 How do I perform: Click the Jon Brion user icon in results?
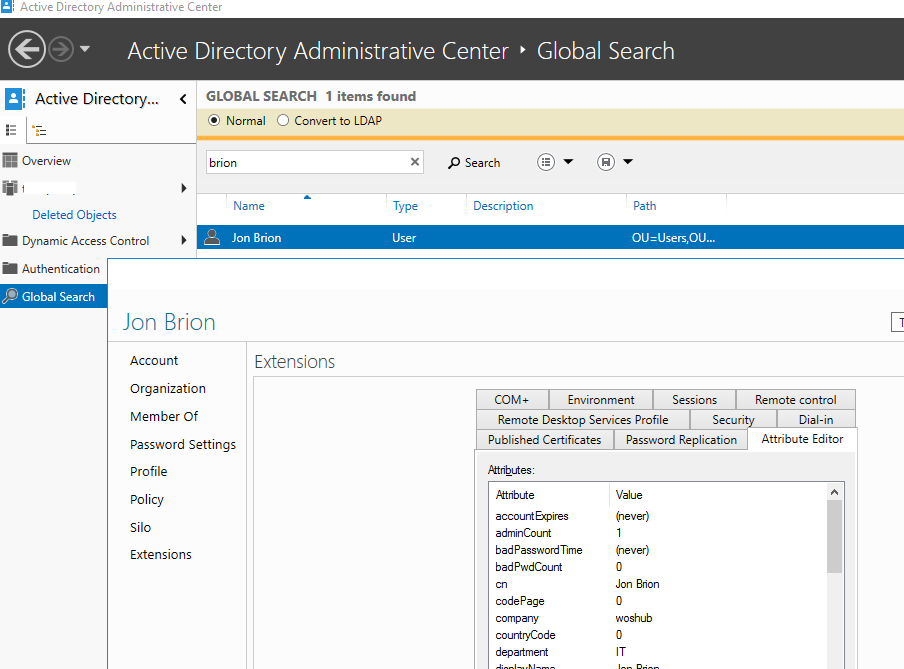coord(212,237)
